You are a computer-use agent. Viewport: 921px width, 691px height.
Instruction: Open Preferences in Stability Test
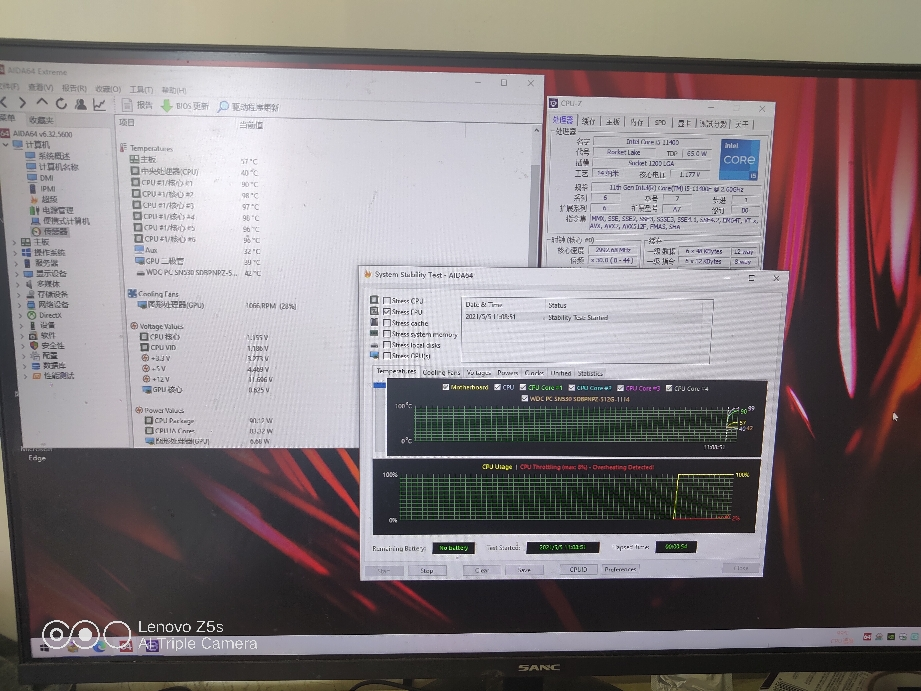[620, 569]
